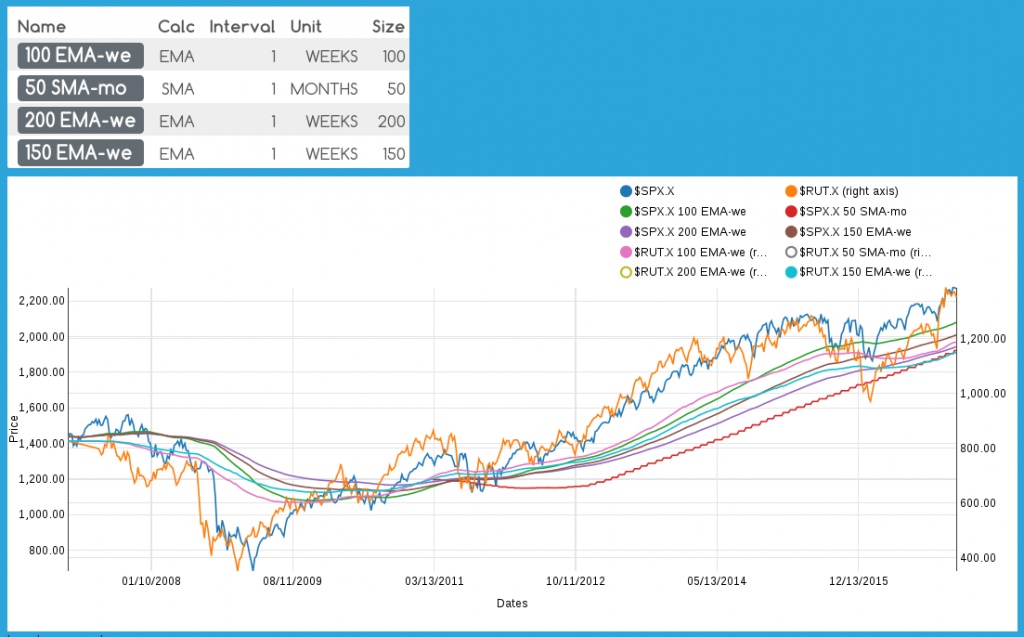Click the 03/13/2011 date axis label
The image size is (1024, 637).
(434, 581)
